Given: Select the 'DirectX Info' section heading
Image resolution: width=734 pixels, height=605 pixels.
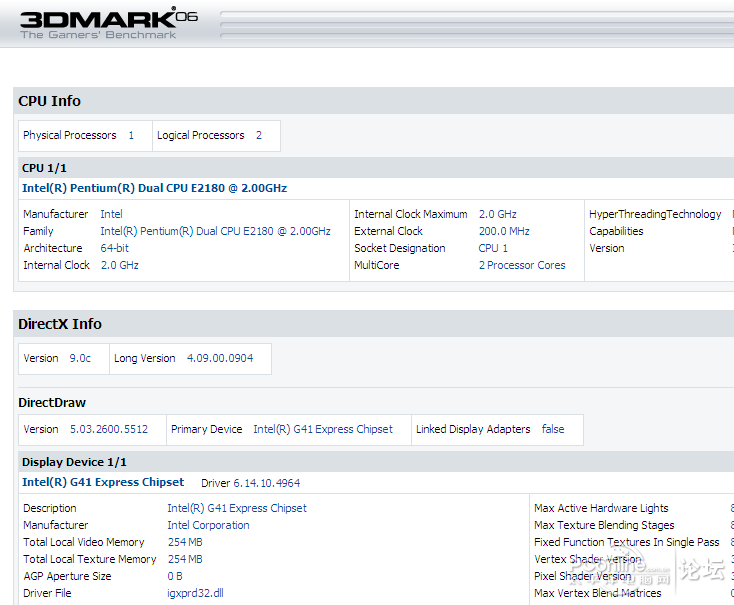Looking at the screenshot, I should tap(60, 324).
